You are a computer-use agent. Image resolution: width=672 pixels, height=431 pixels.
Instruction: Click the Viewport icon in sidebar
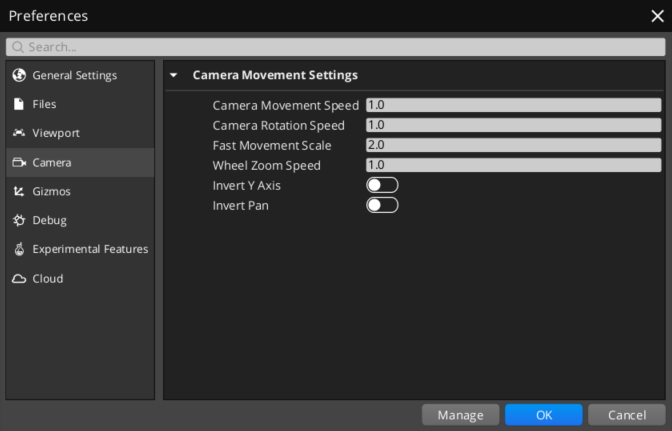(x=19, y=133)
